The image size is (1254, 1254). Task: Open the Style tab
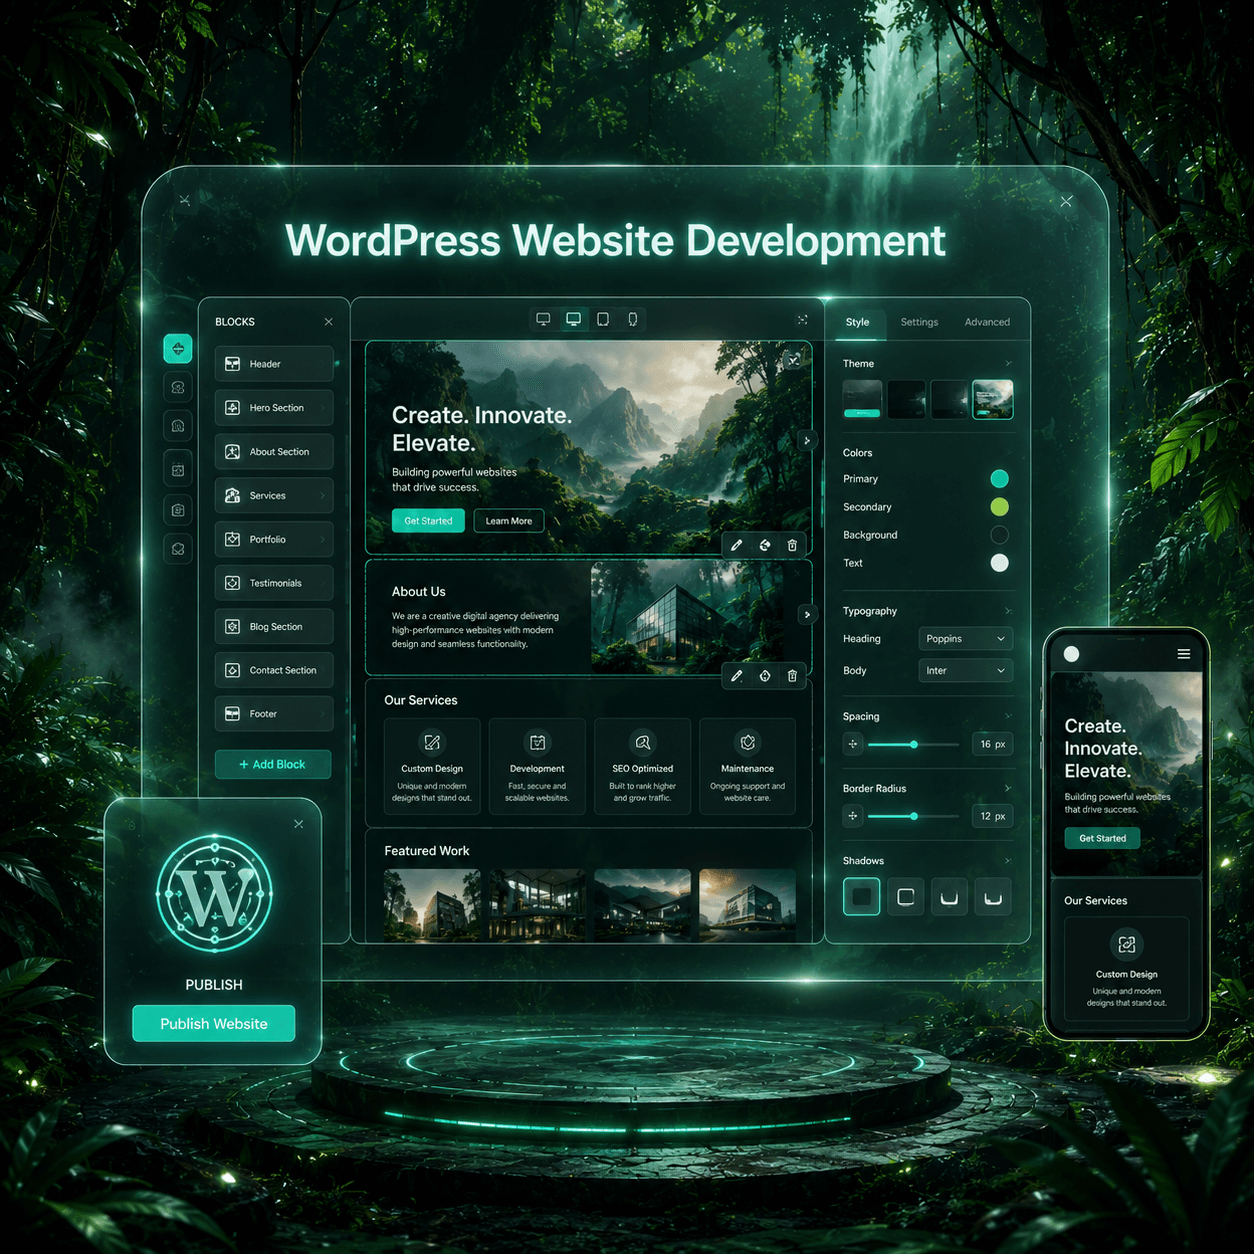tap(857, 322)
